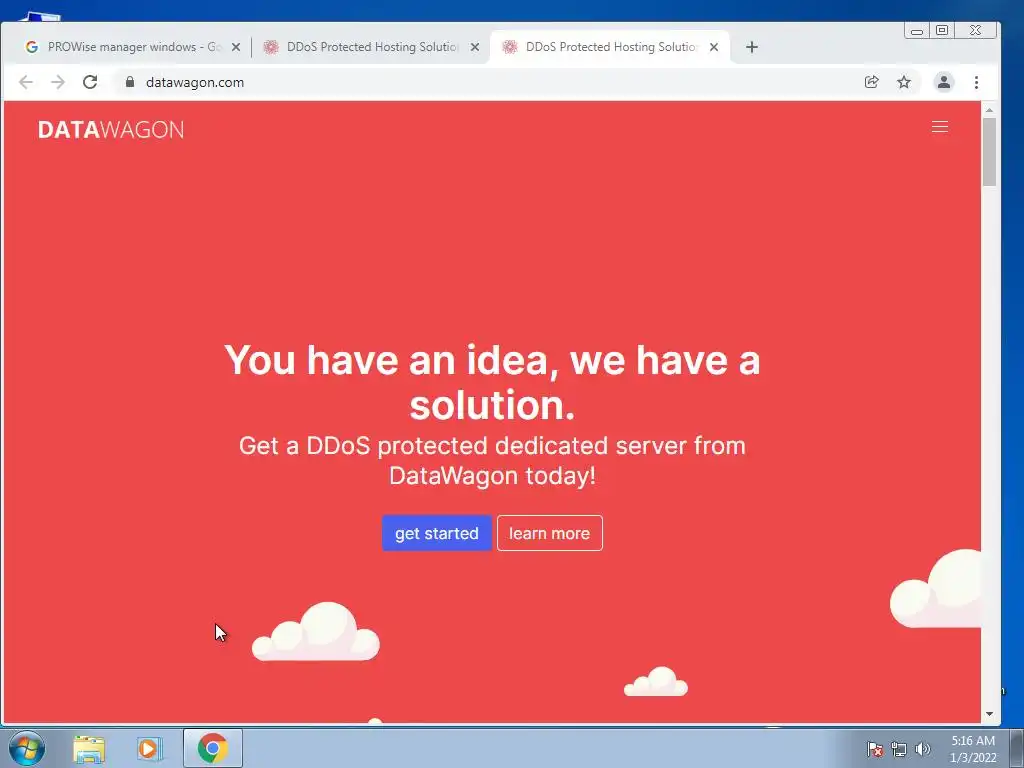Image resolution: width=1024 pixels, height=768 pixels.
Task: Open a new Chrome tab
Action: (x=752, y=47)
